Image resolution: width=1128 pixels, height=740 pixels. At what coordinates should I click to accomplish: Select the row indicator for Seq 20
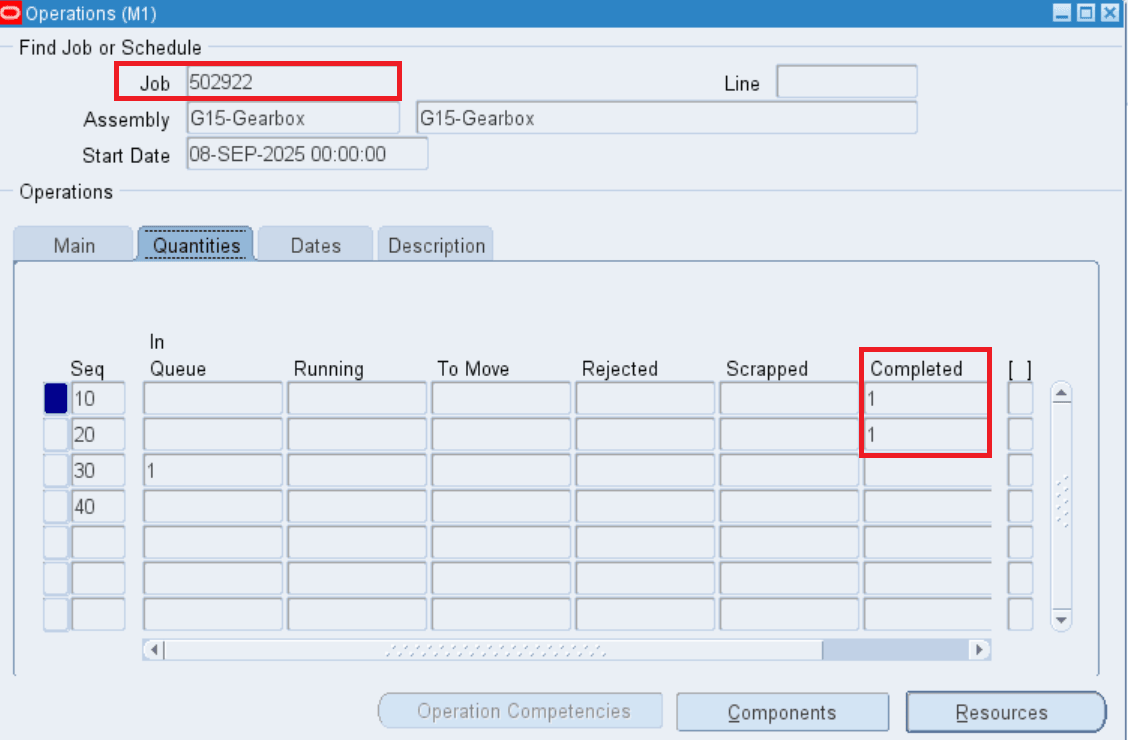click(55, 434)
